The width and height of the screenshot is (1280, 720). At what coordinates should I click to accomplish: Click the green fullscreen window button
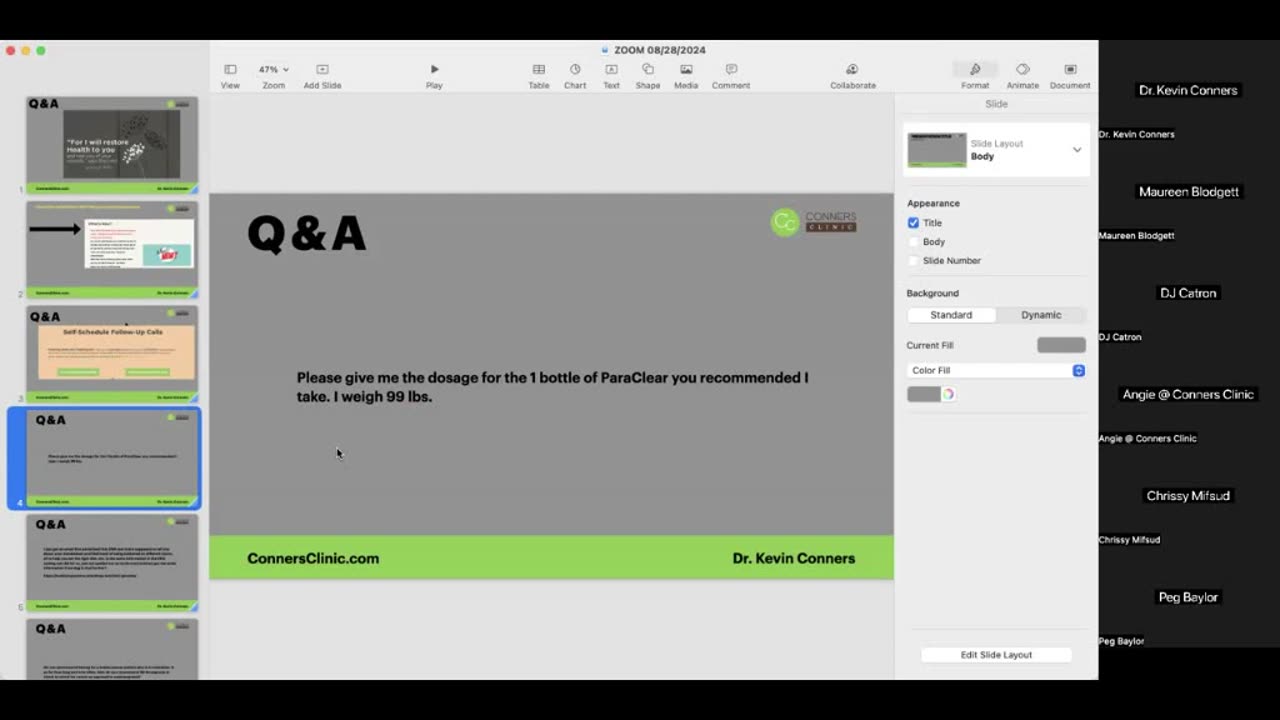point(41,50)
